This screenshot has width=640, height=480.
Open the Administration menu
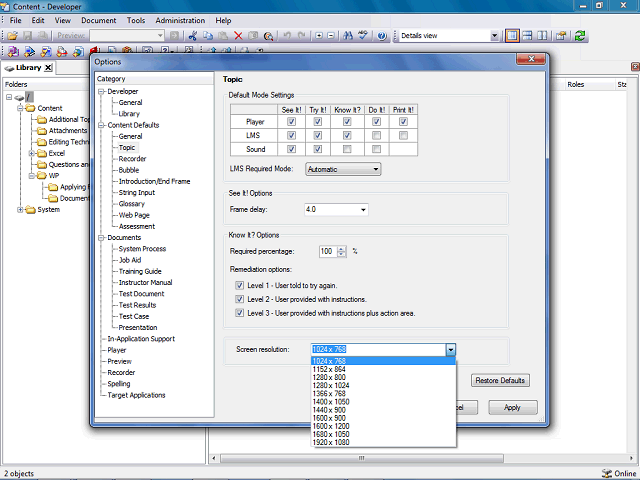click(180, 20)
